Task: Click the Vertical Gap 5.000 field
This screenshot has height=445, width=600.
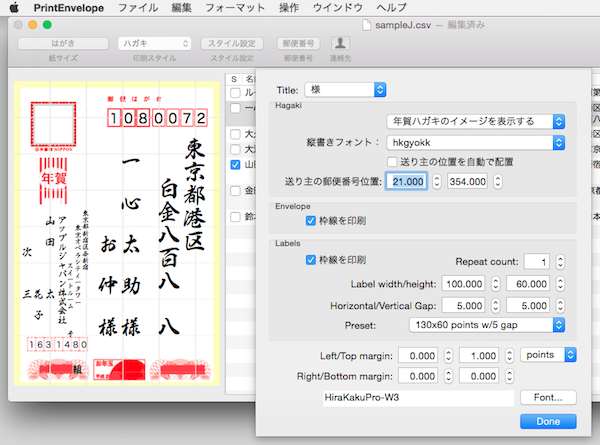Action: (528, 306)
